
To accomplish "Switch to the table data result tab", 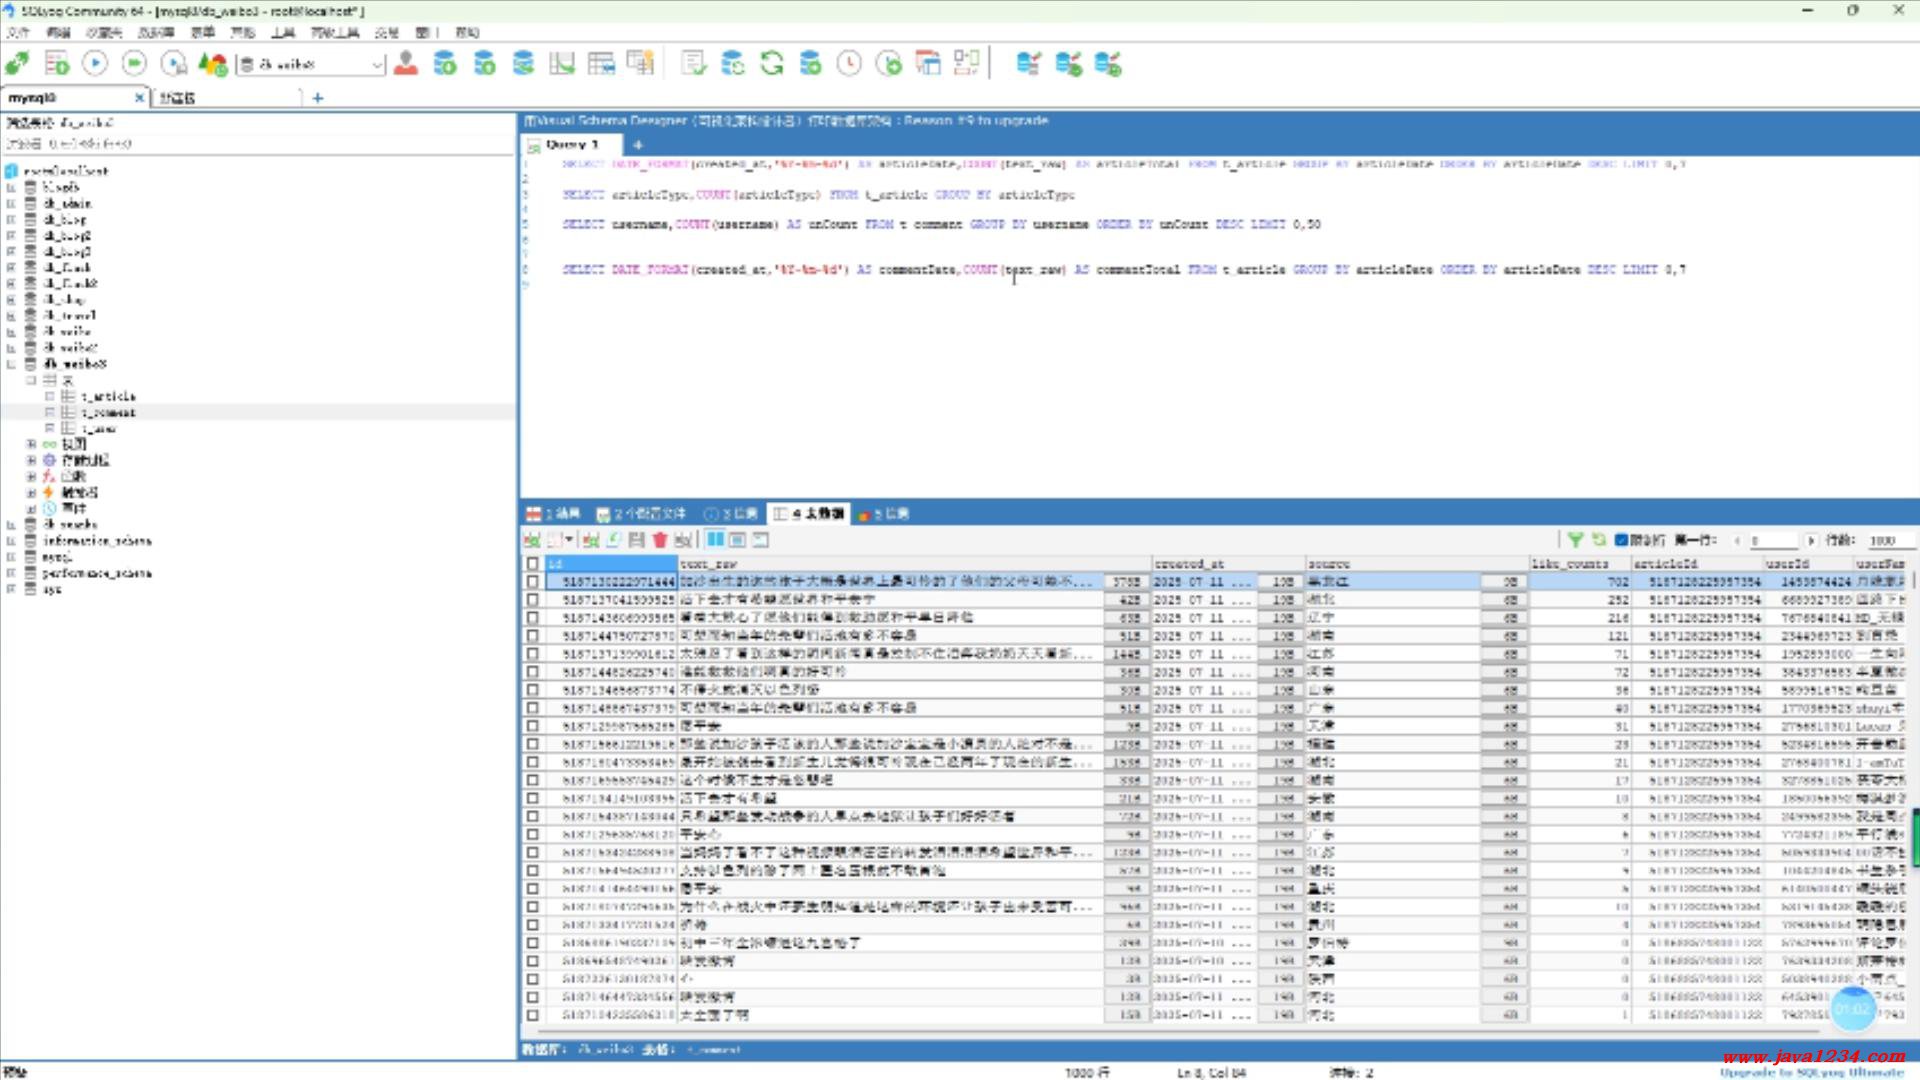I will 810,514.
